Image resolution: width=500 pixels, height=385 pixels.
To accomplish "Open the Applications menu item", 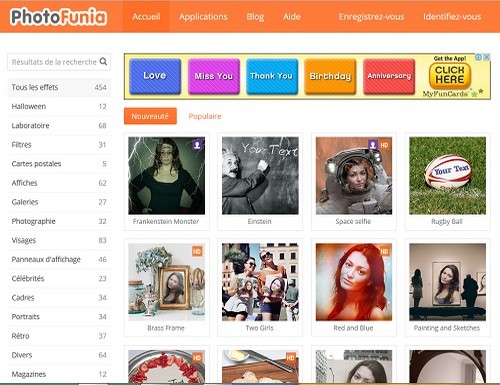I will [x=203, y=17].
